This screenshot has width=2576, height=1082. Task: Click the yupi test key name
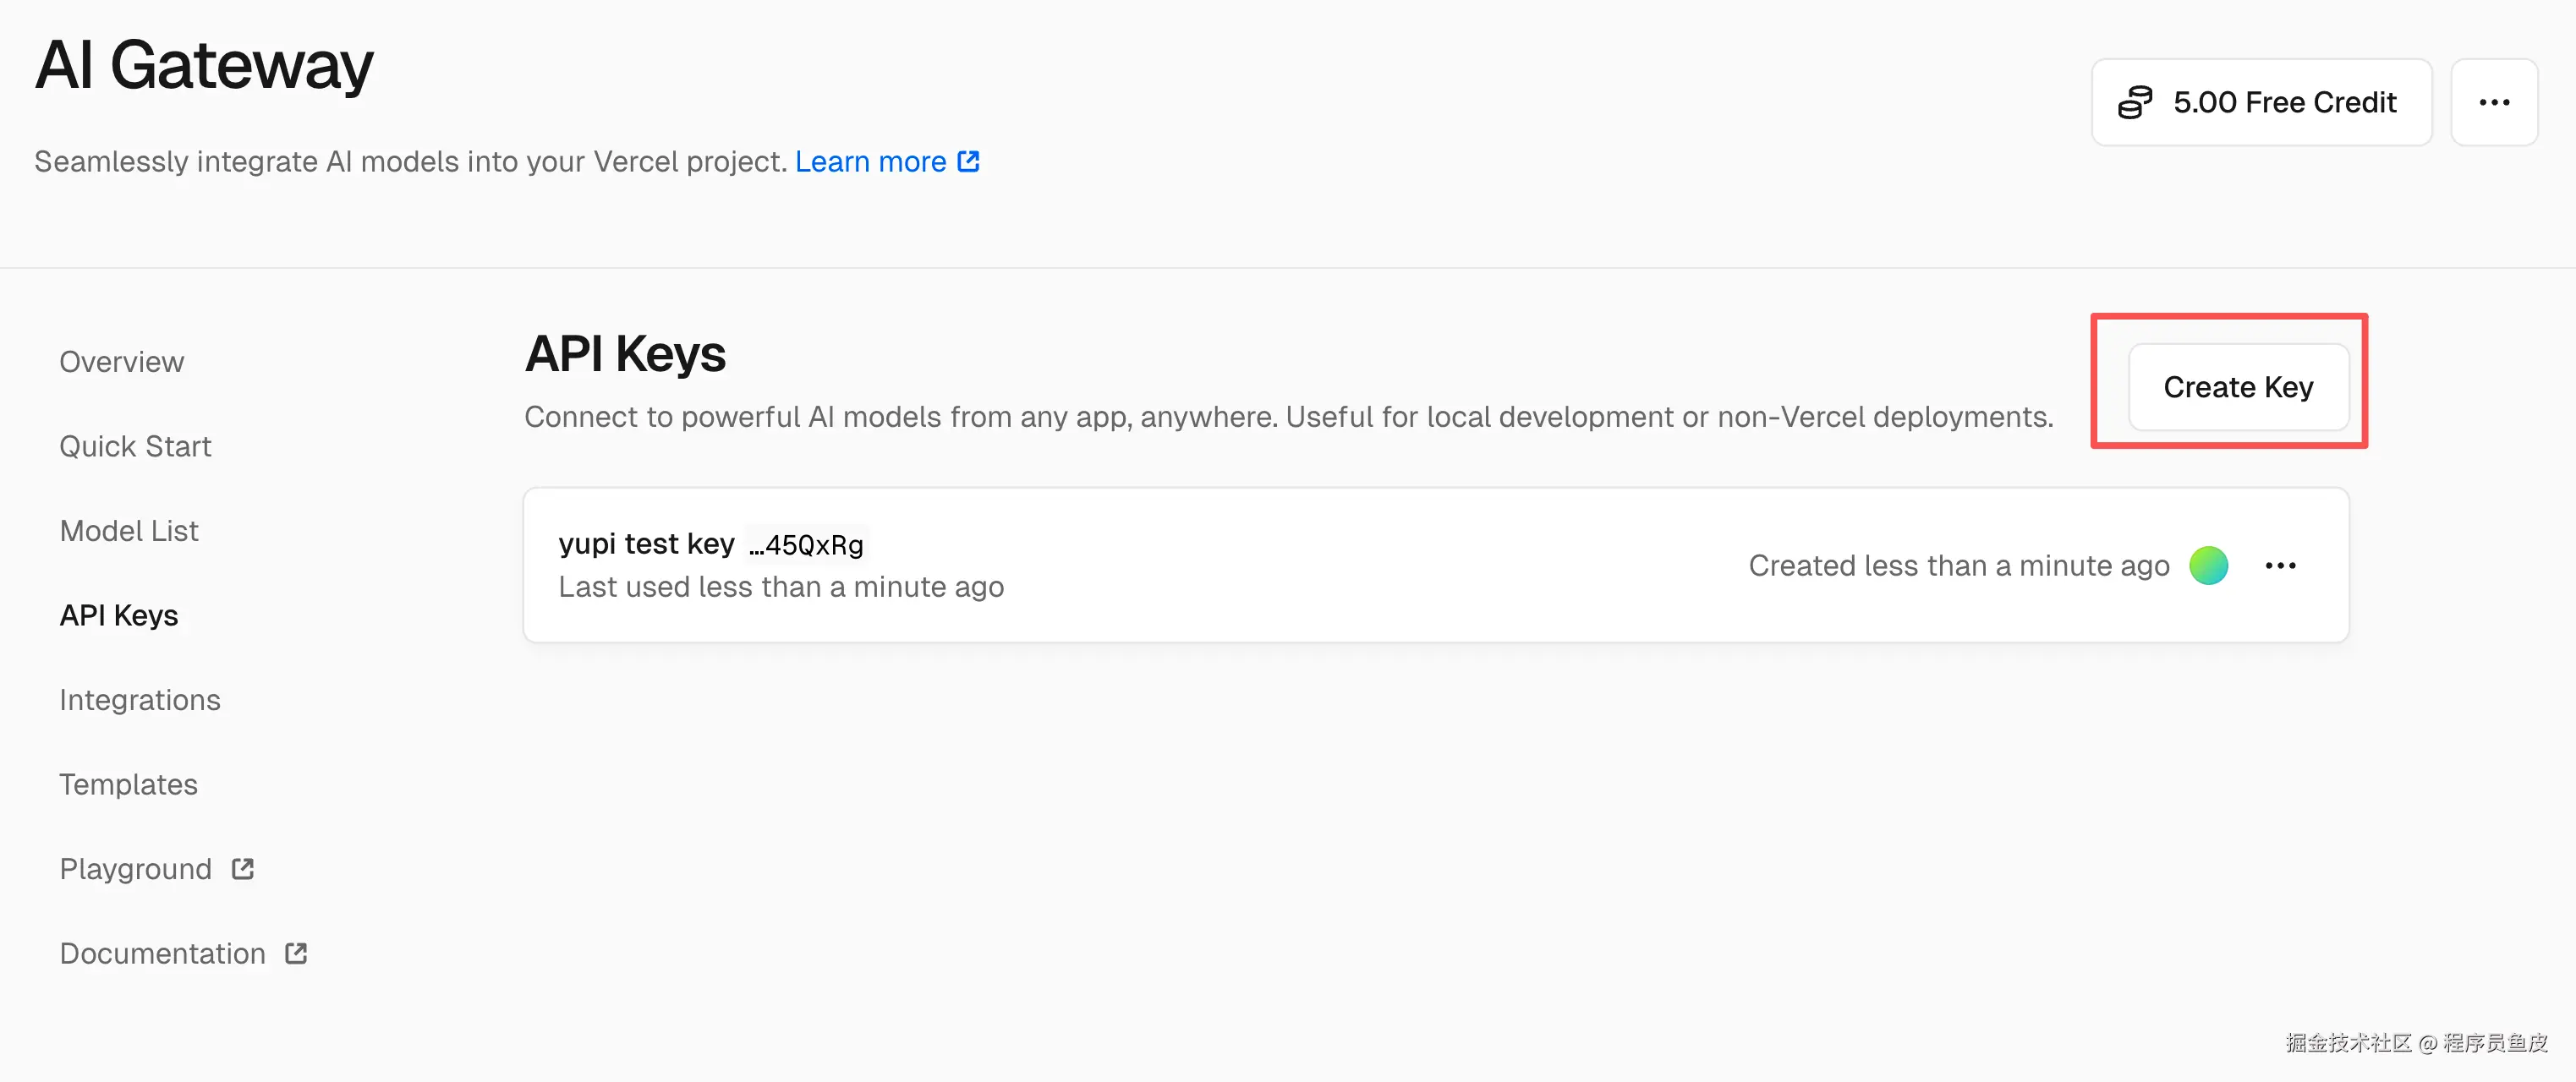point(646,543)
